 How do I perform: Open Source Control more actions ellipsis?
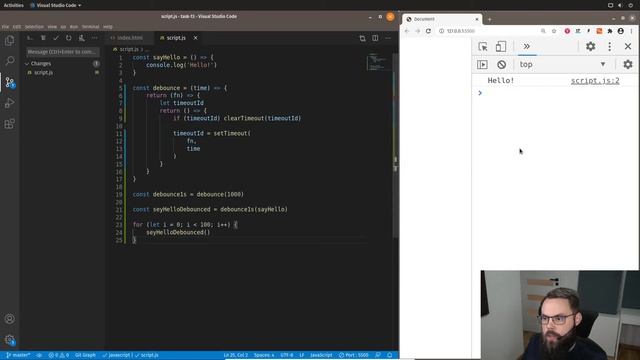coord(94,38)
